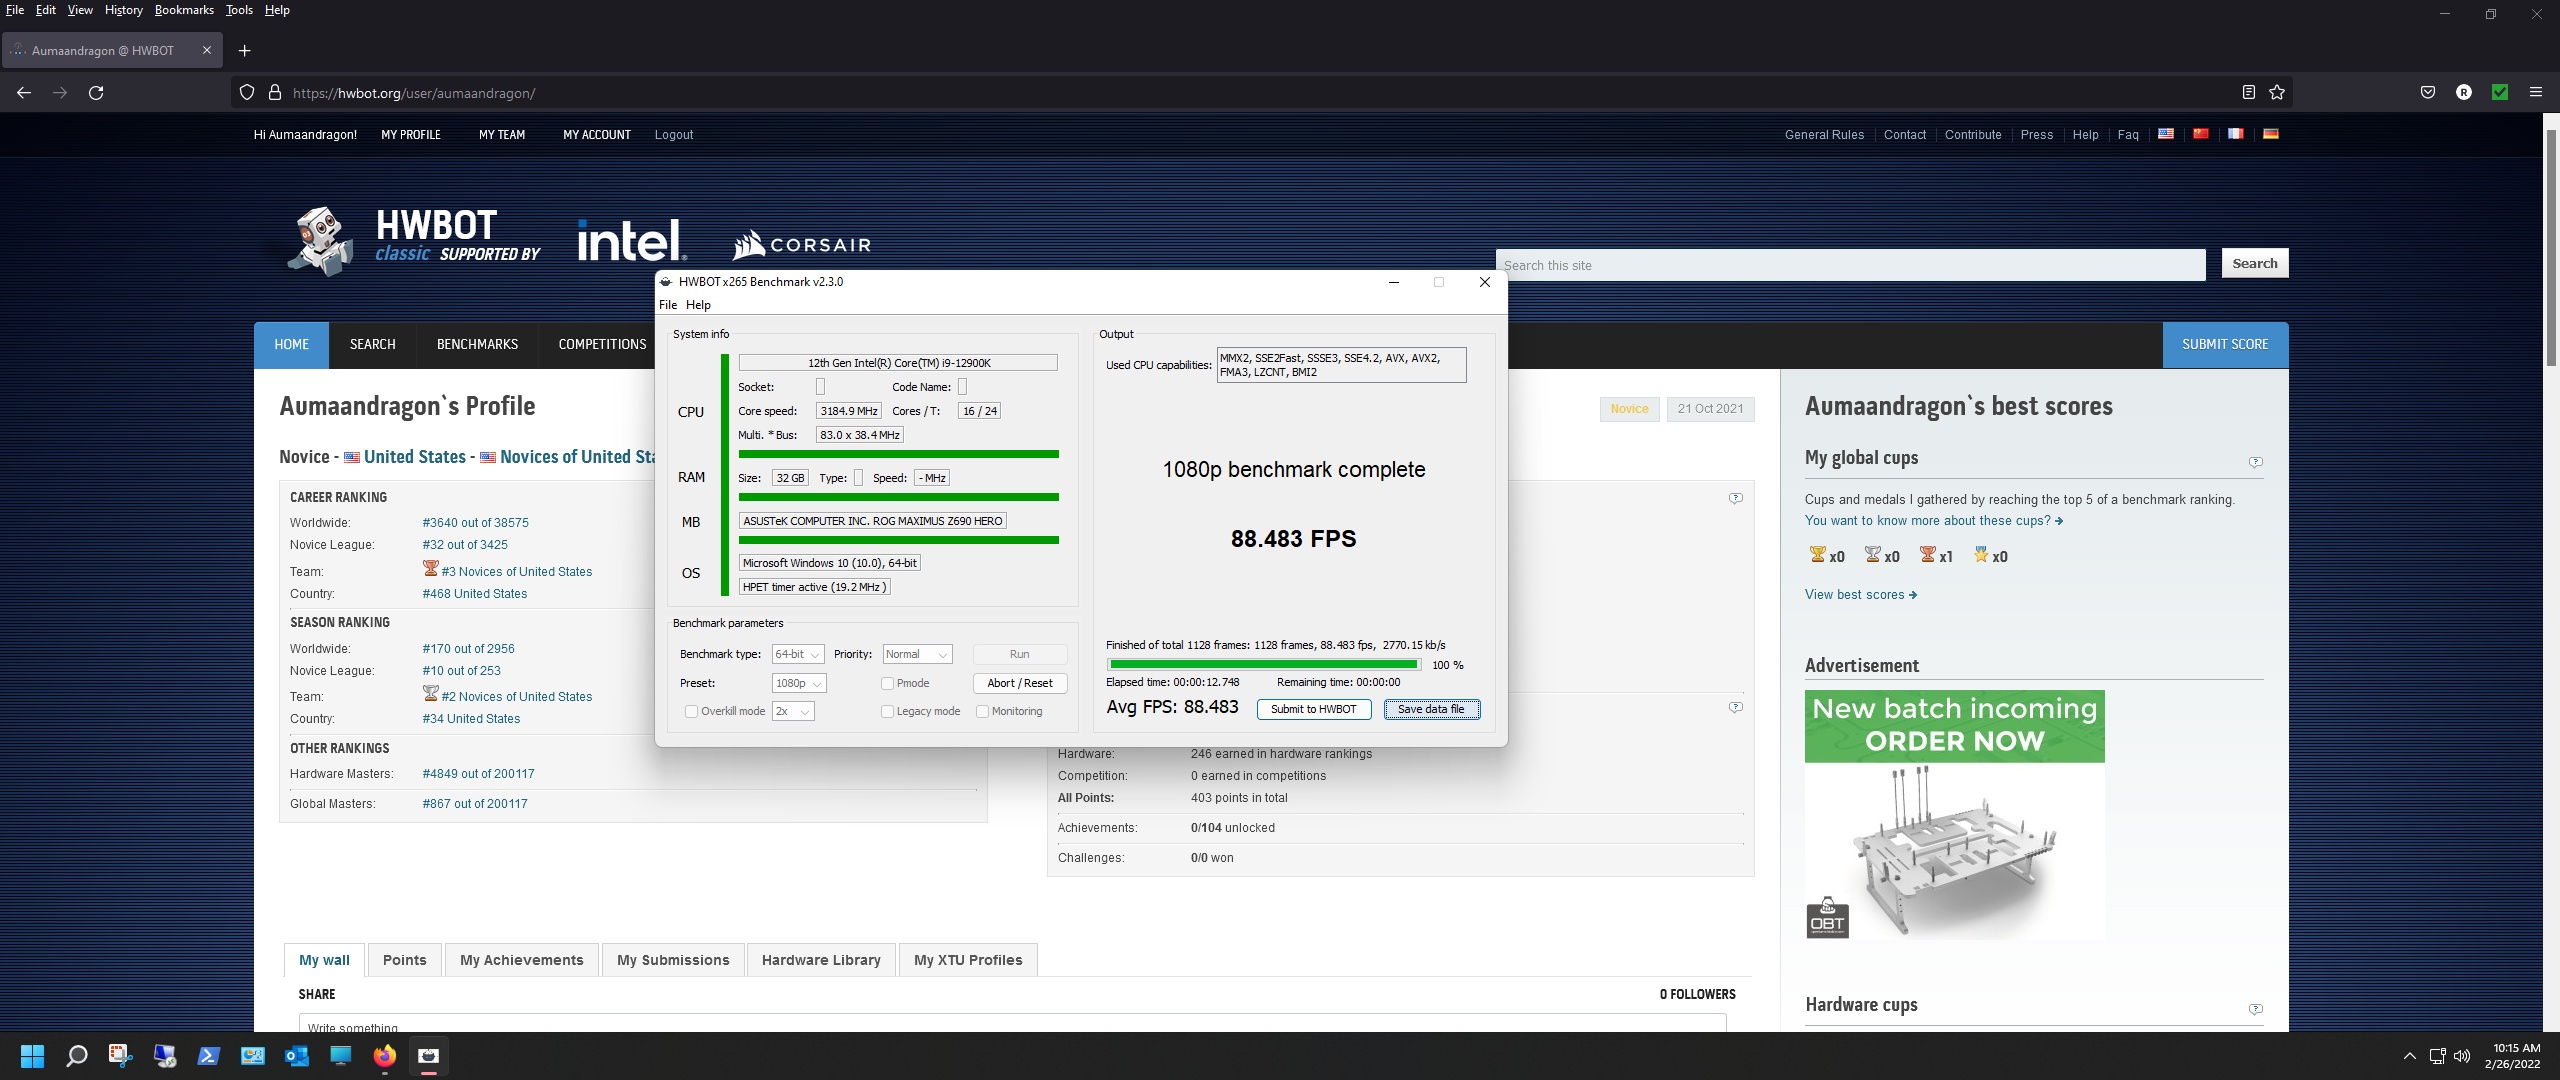Open the BENCHMARKS nav item
Viewport: 2560px width, 1080px height.
point(477,344)
